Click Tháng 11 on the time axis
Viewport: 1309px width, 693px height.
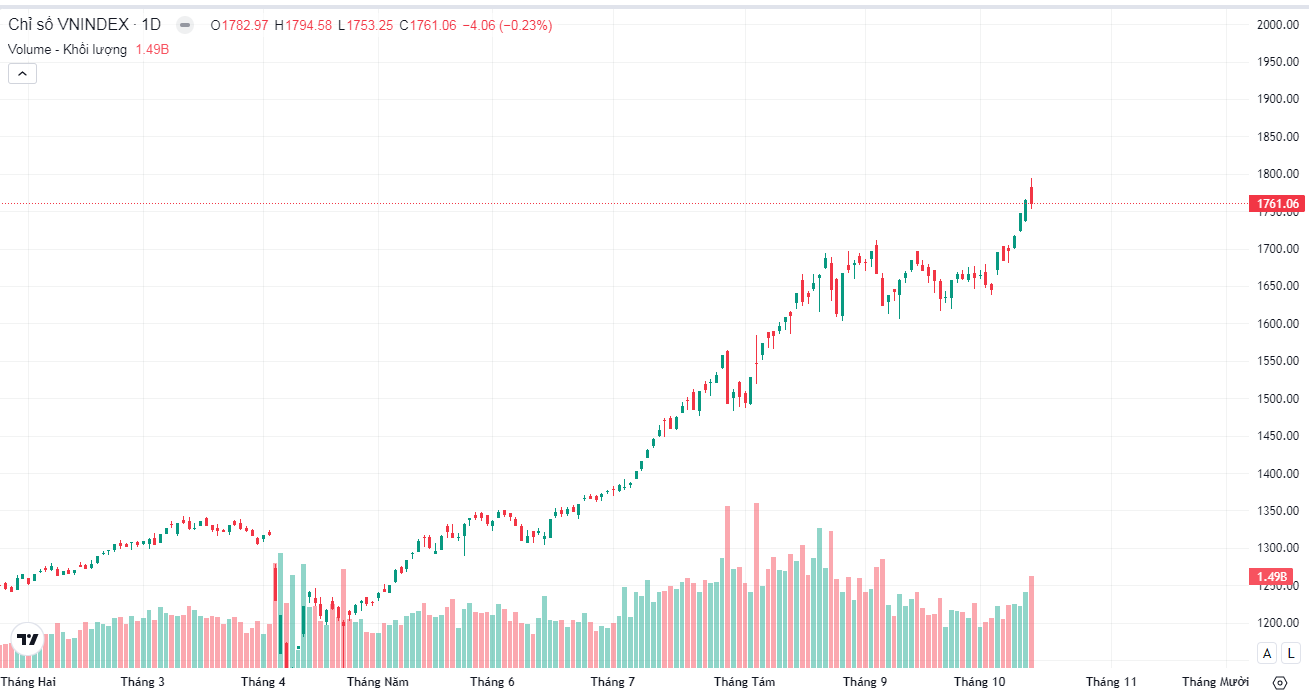click(x=1111, y=682)
